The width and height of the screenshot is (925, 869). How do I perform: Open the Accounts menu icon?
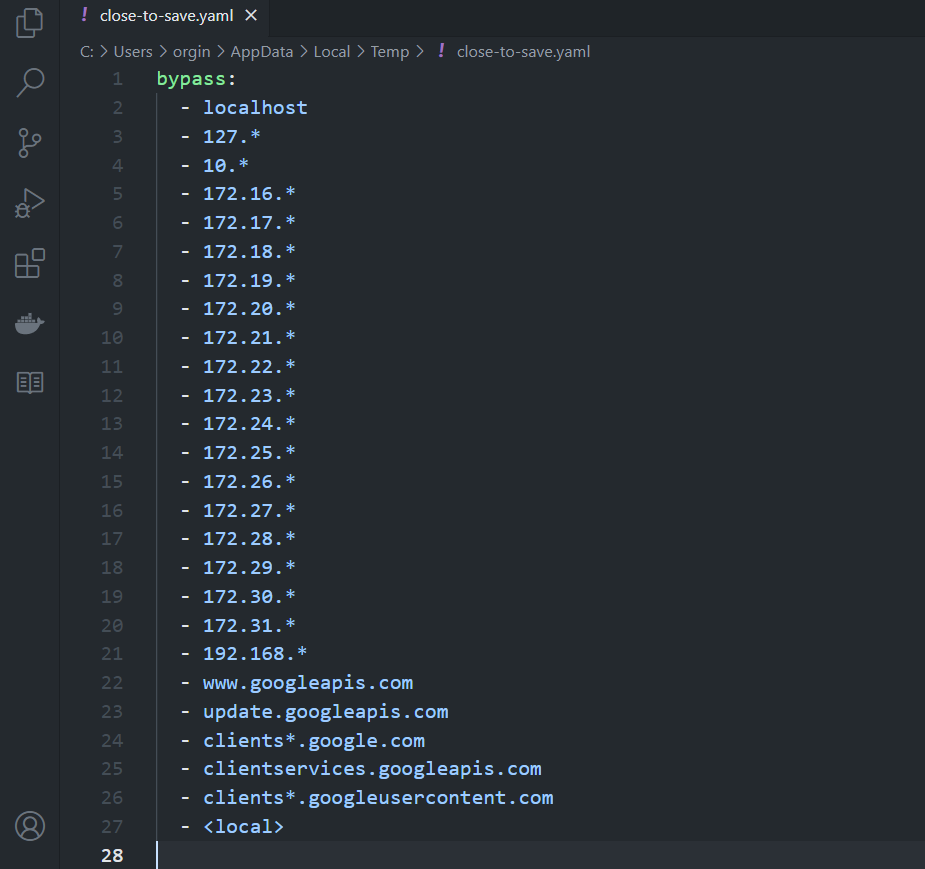(29, 826)
